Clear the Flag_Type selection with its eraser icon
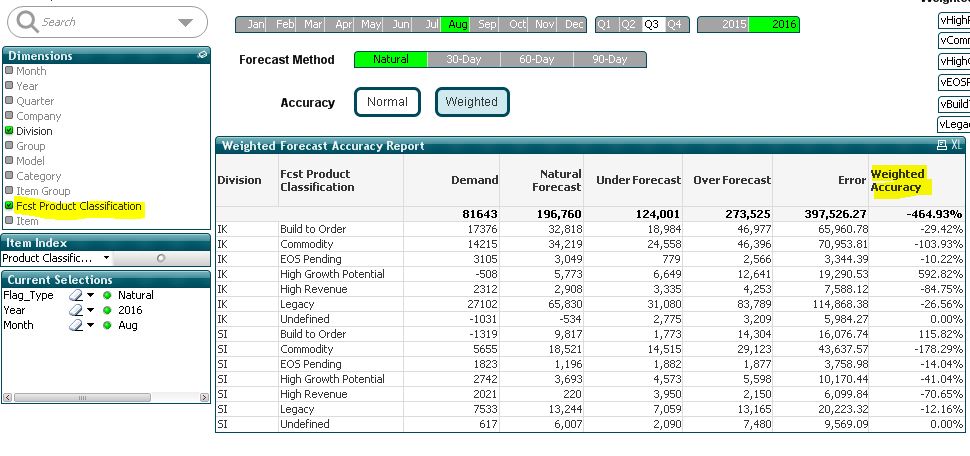Image resolution: width=970 pixels, height=456 pixels. click(x=74, y=296)
